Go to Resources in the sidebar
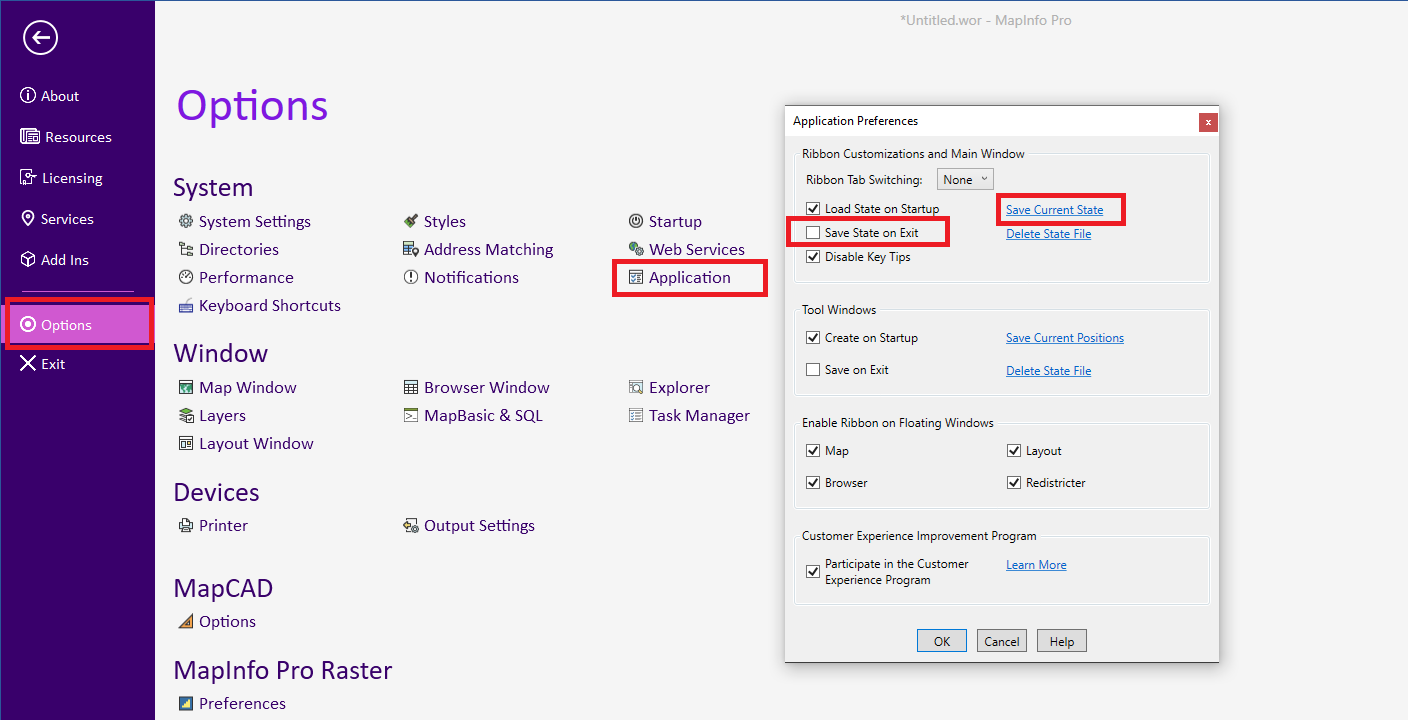 [x=66, y=137]
